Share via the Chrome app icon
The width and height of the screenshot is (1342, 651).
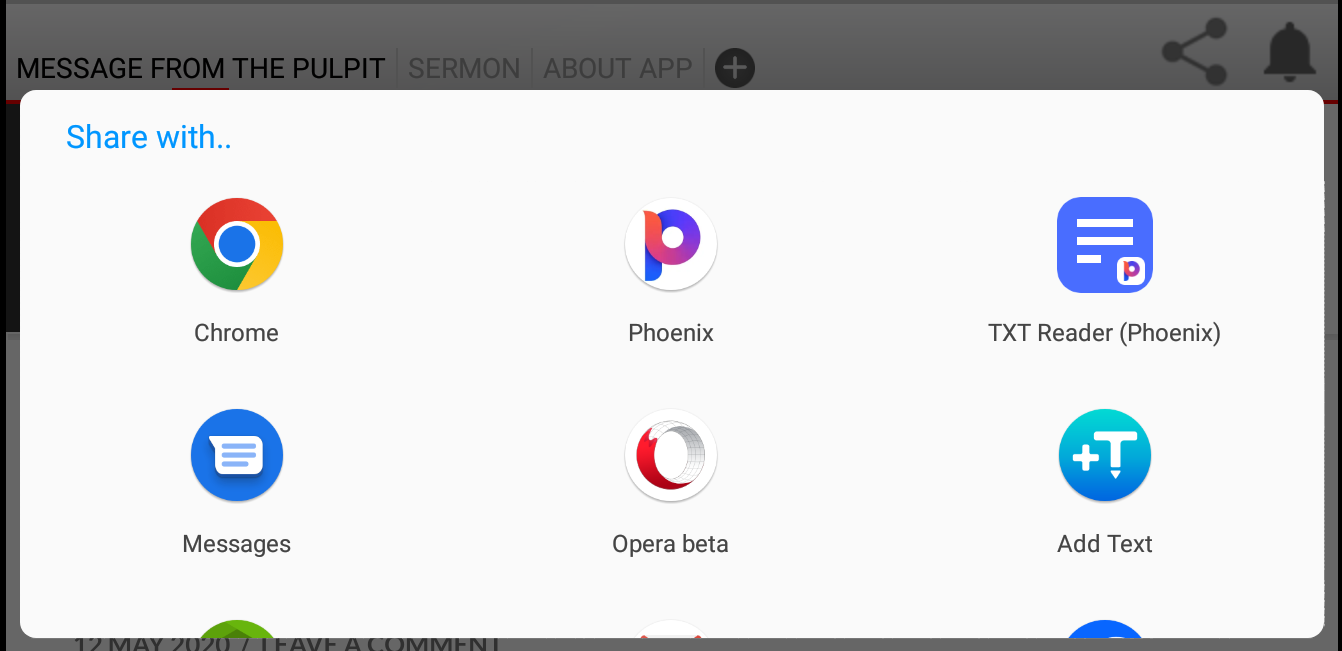click(x=237, y=245)
